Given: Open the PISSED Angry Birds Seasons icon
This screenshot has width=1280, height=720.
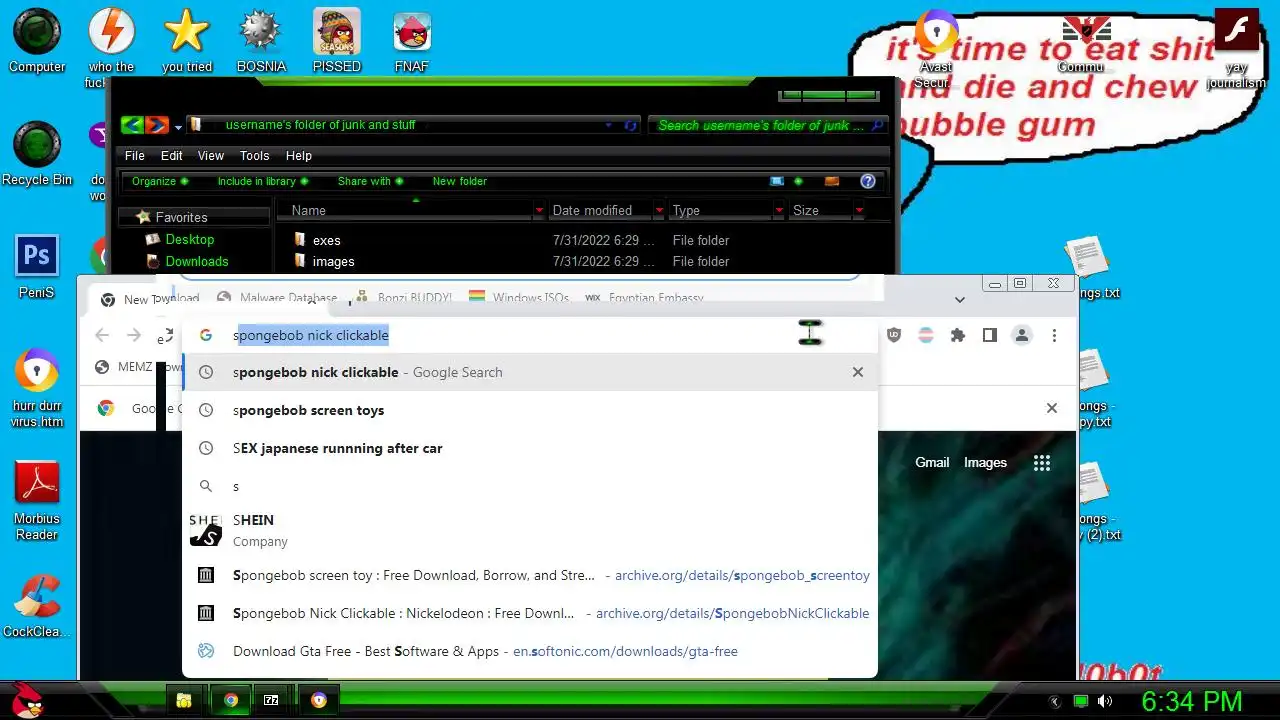Looking at the screenshot, I should click(x=336, y=40).
